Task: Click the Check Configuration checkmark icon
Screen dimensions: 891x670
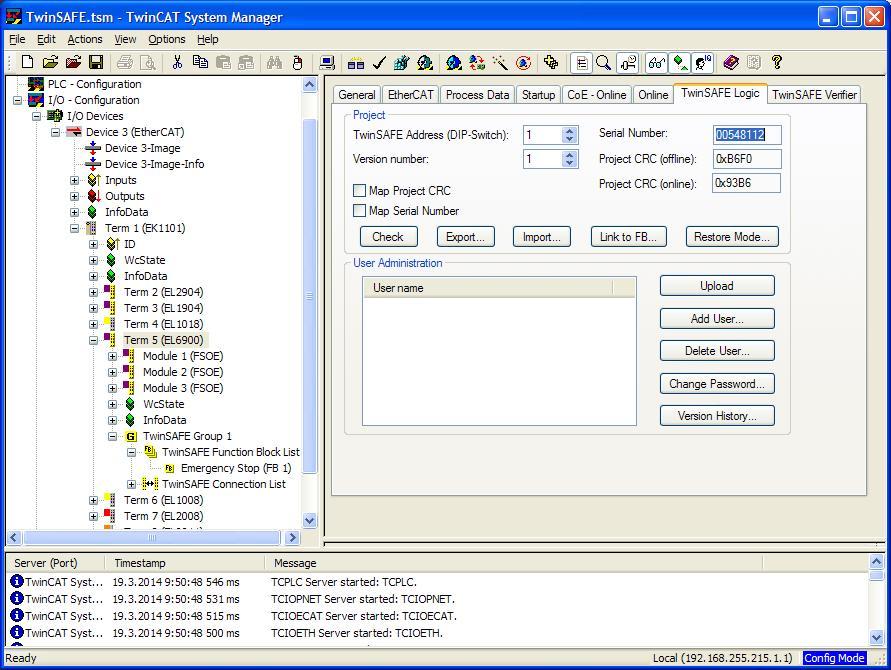Action: (379, 63)
